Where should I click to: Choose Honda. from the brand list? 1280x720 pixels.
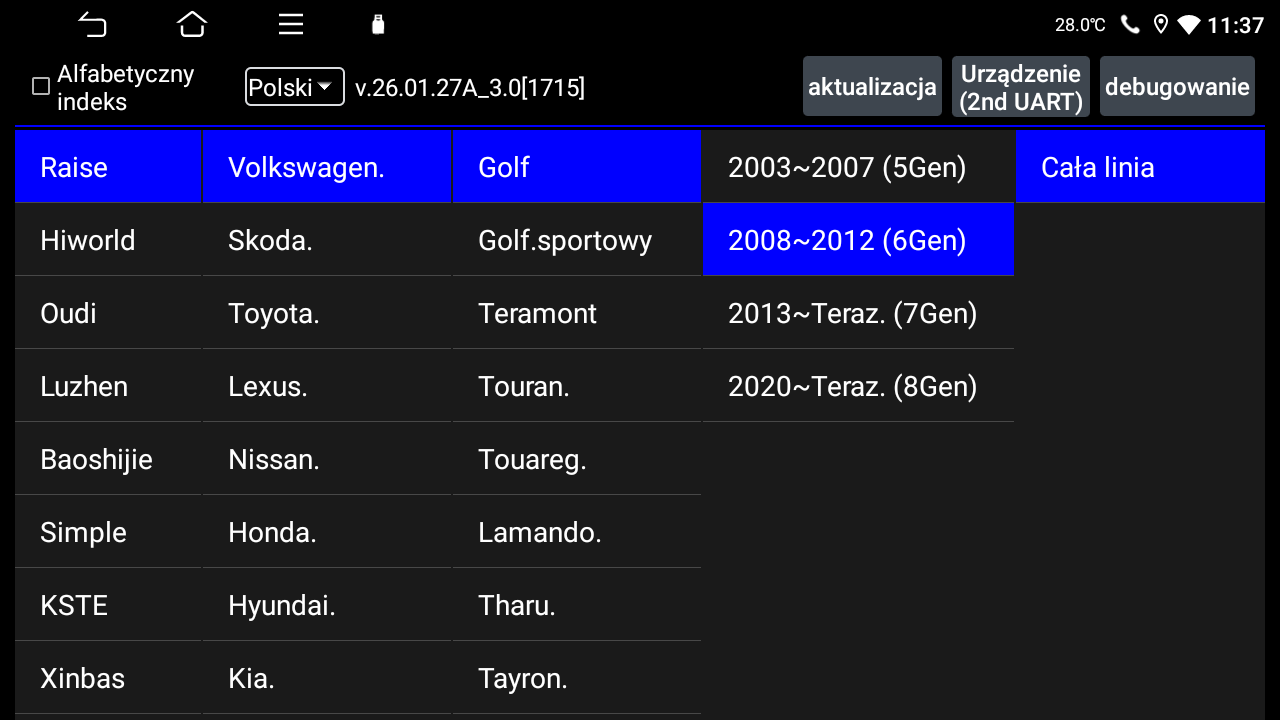coord(327,532)
